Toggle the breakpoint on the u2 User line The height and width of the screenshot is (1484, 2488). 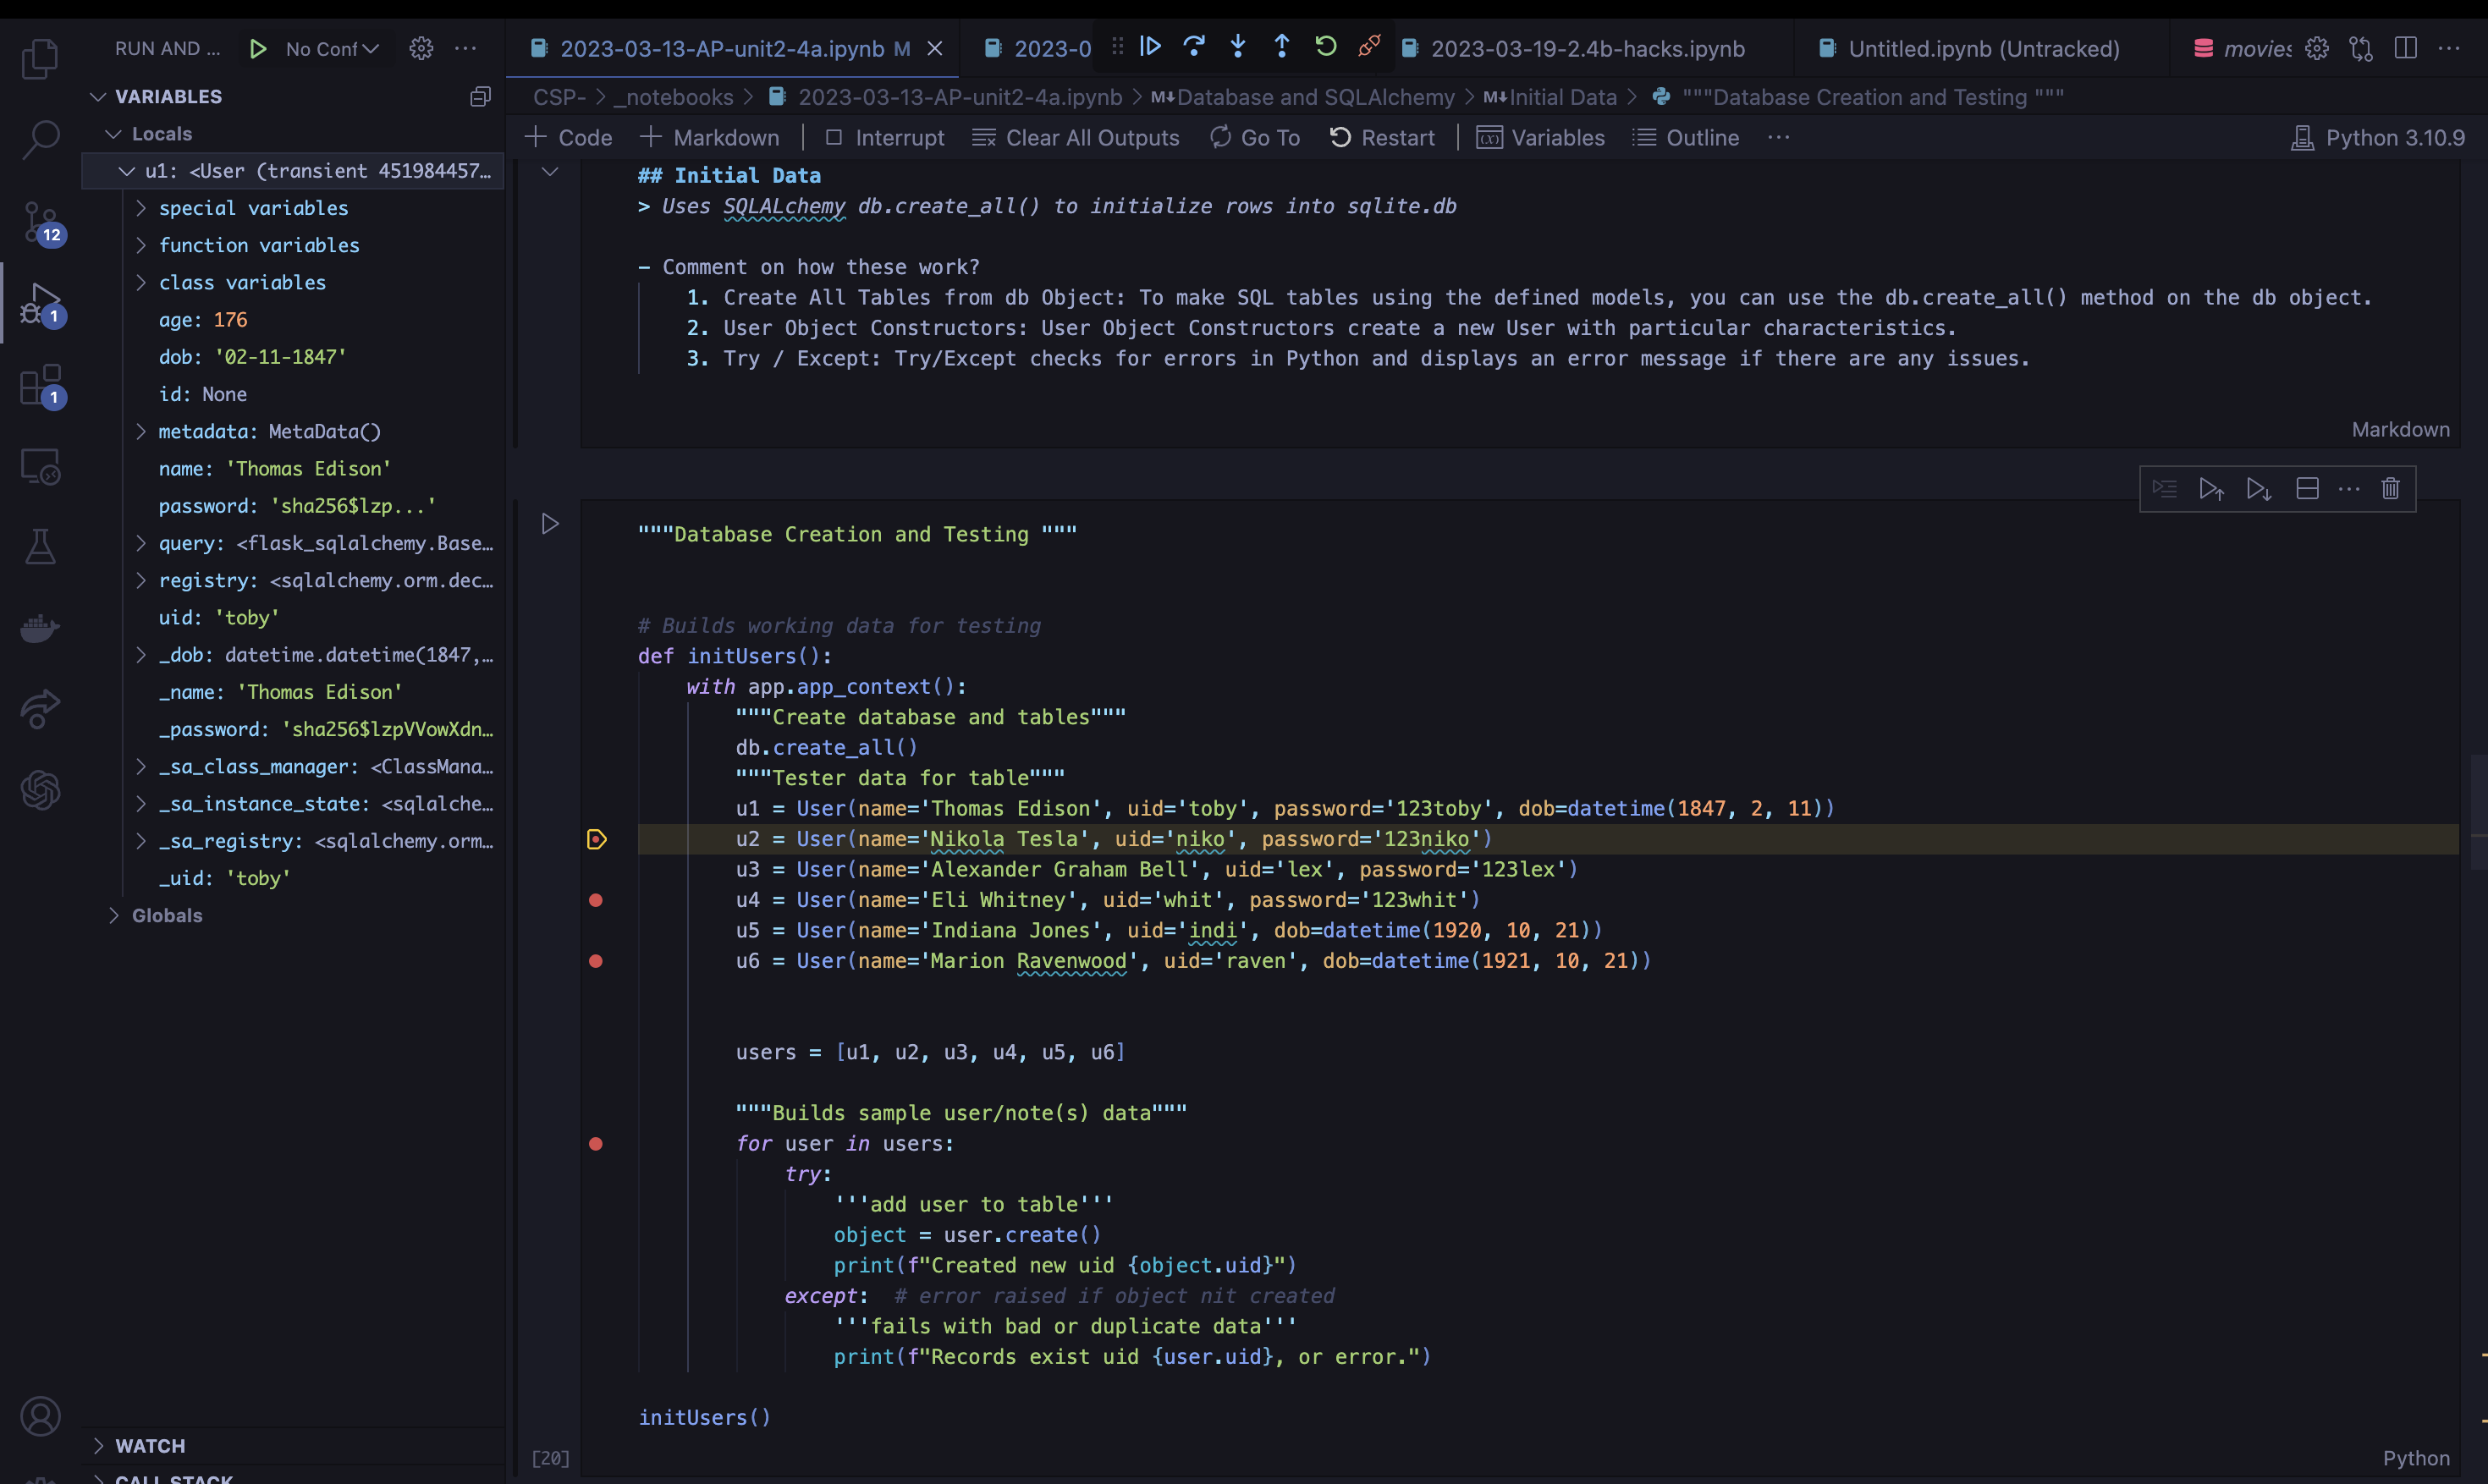(x=598, y=840)
